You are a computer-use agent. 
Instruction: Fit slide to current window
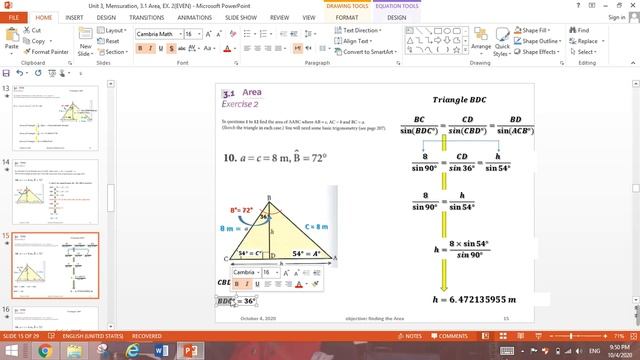click(x=633, y=336)
